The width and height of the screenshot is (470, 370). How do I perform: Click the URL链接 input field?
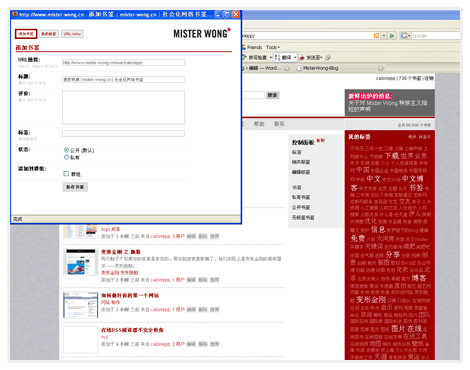123,62
